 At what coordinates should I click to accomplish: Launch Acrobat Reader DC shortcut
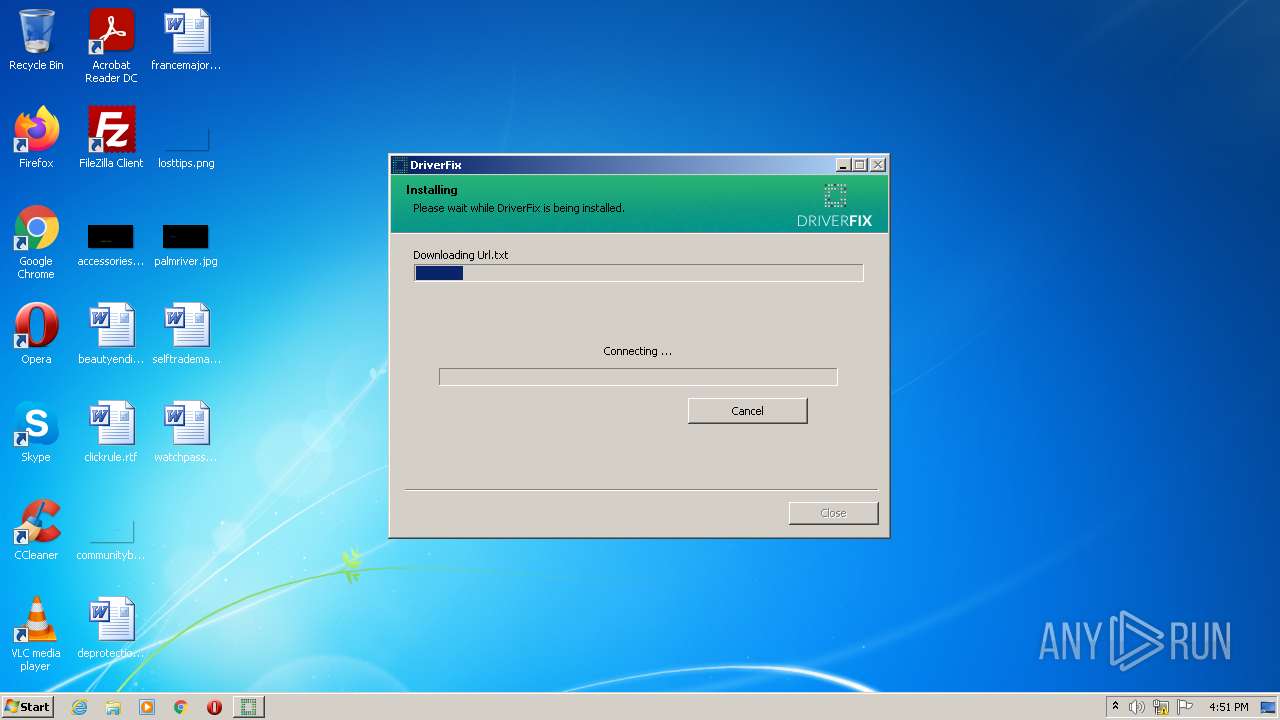[x=111, y=46]
